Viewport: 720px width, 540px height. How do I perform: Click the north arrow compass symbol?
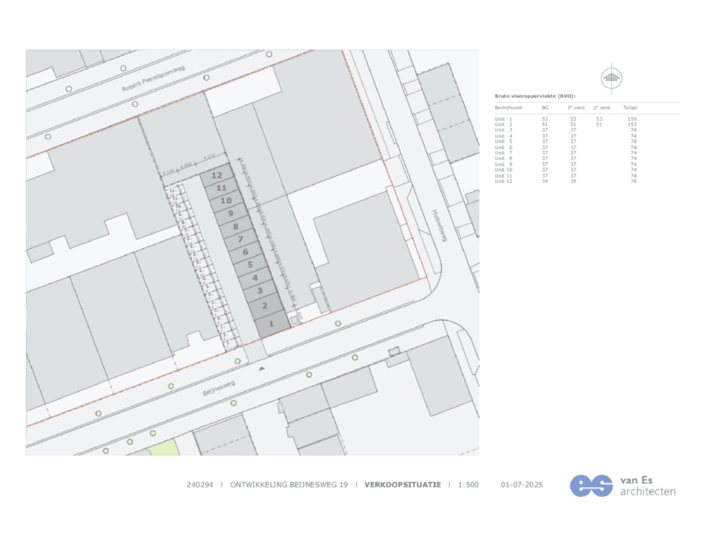coord(609,79)
